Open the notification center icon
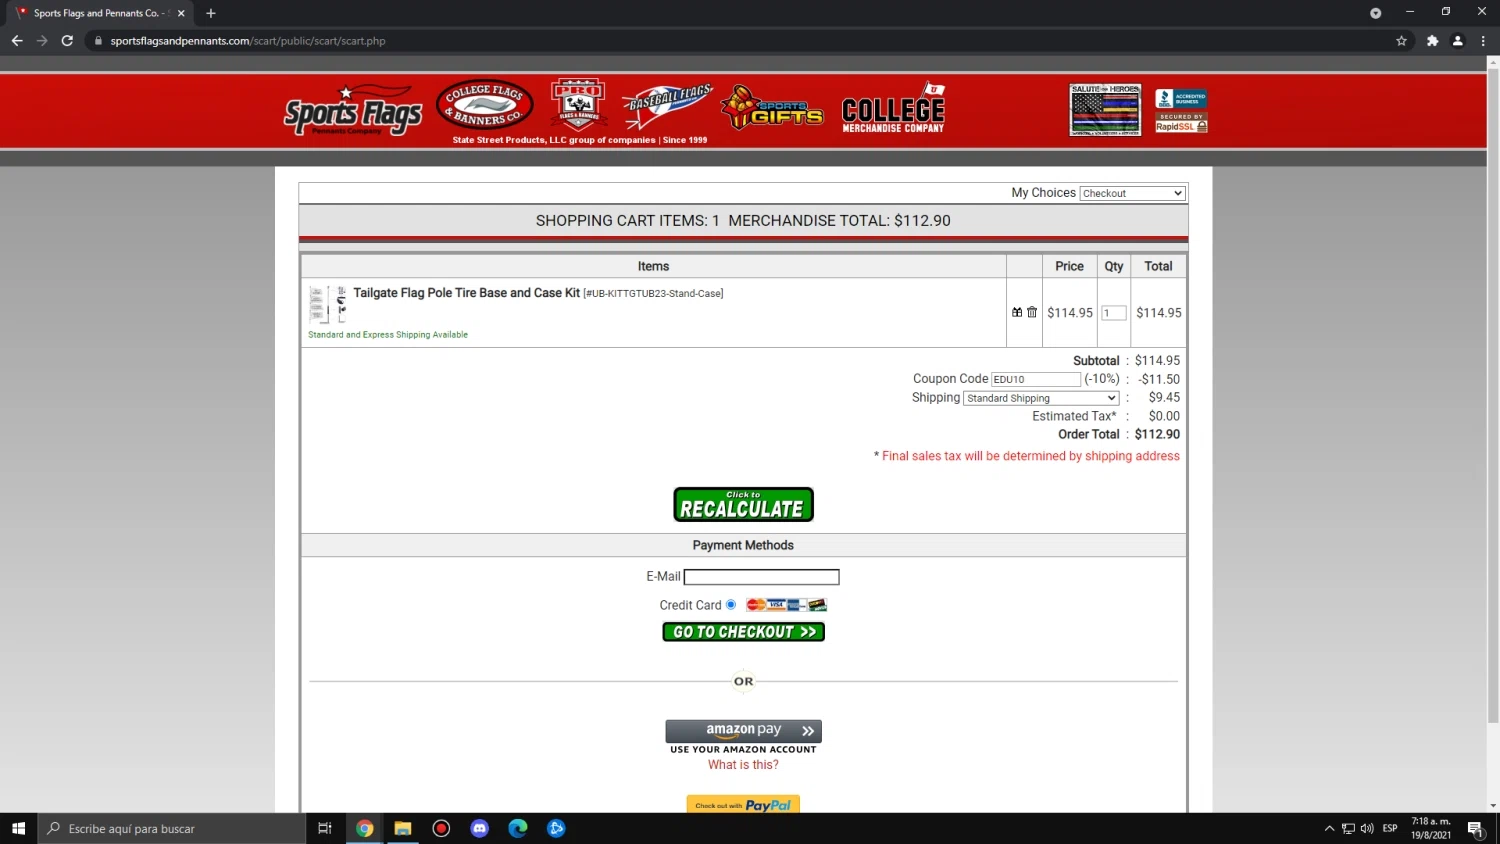Viewport: 1500px width, 844px height. (1475, 828)
